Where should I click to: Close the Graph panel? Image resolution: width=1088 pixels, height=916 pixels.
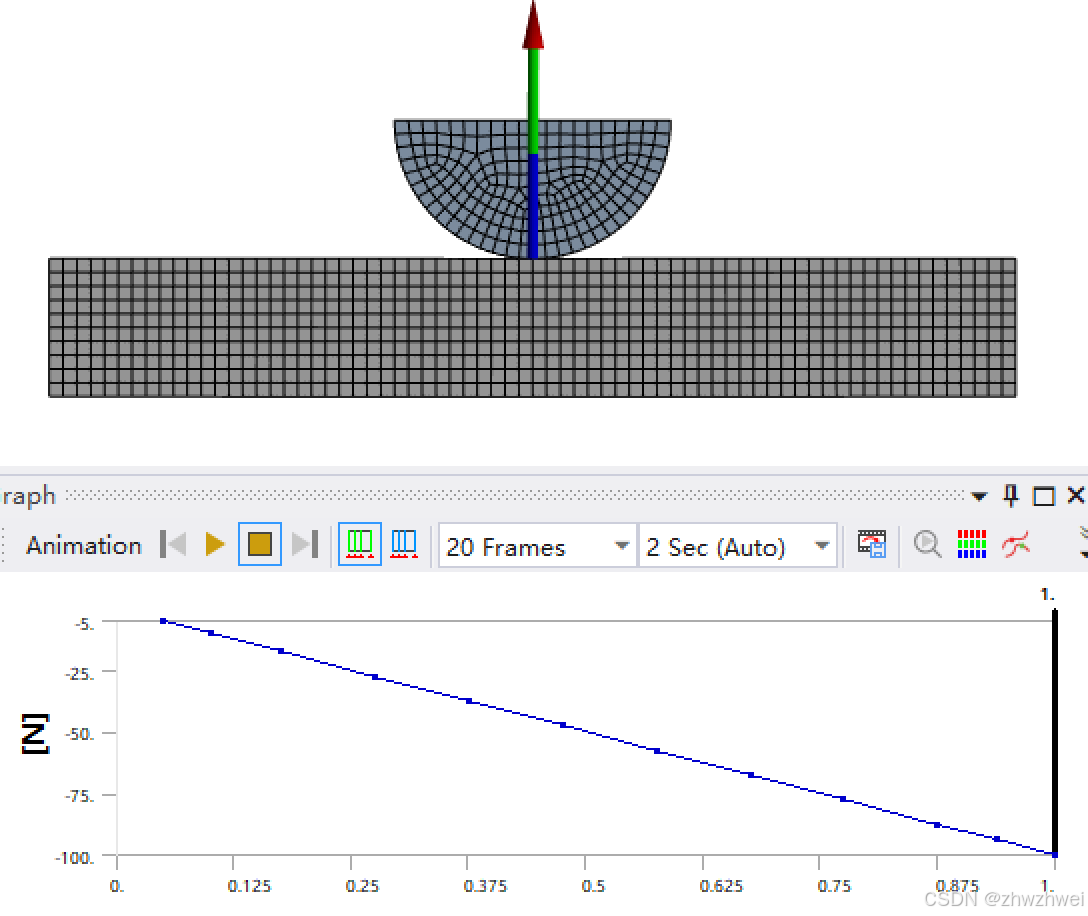pyautogui.click(x=1076, y=495)
